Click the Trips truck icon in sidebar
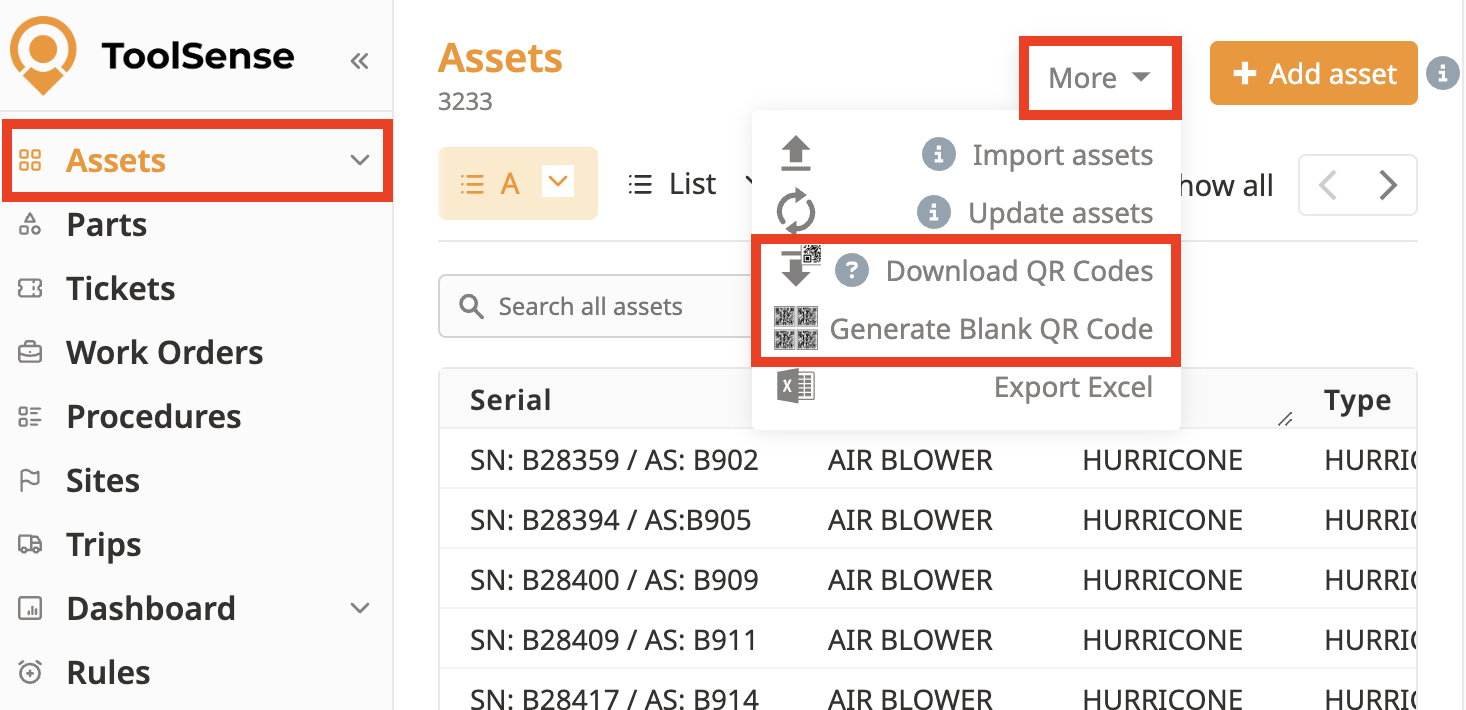The width and height of the screenshot is (1466, 710). point(30,545)
